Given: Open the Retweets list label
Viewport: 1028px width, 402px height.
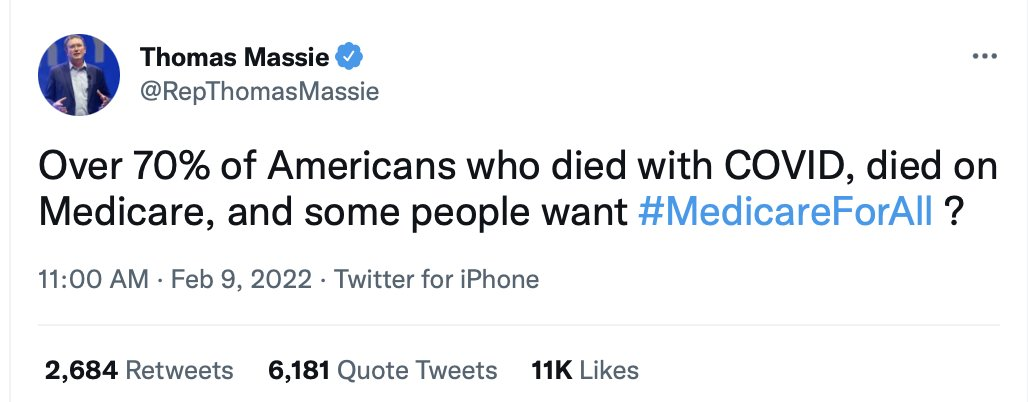Looking at the screenshot, I should tap(181, 371).
